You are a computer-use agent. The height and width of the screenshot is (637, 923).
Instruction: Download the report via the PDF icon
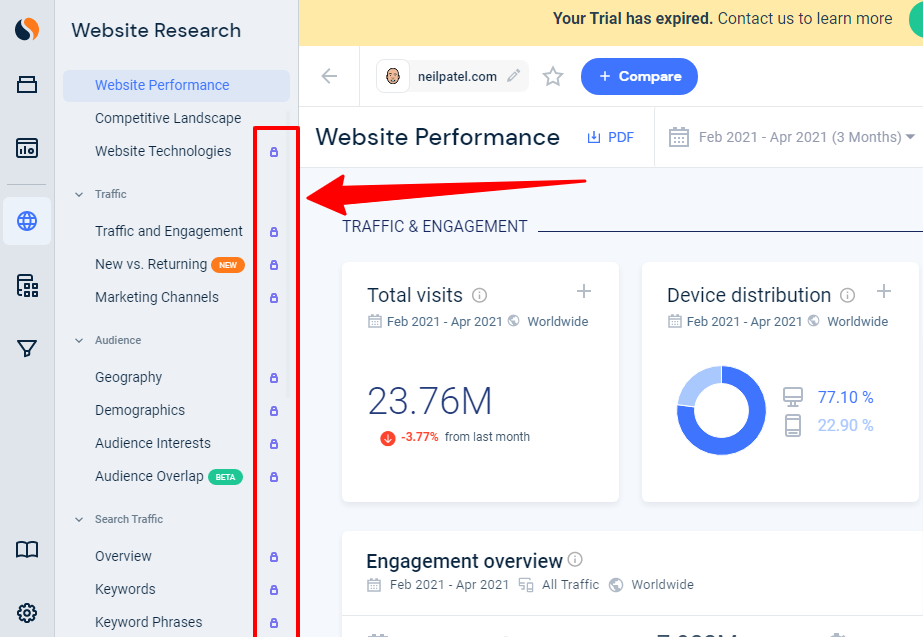click(x=610, y=137)
